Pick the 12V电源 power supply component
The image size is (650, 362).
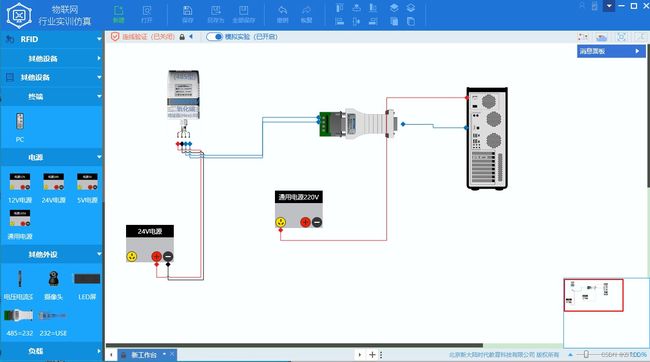pos(20,188)
